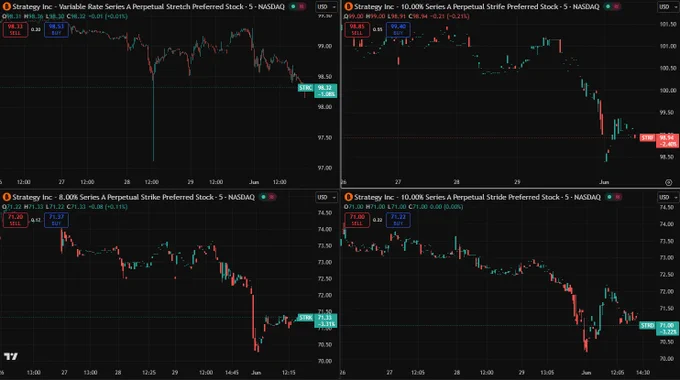The width and height of the screenshot is (680, 380).
Task: Click green market status dot on Stride chart
Action: 609,197
